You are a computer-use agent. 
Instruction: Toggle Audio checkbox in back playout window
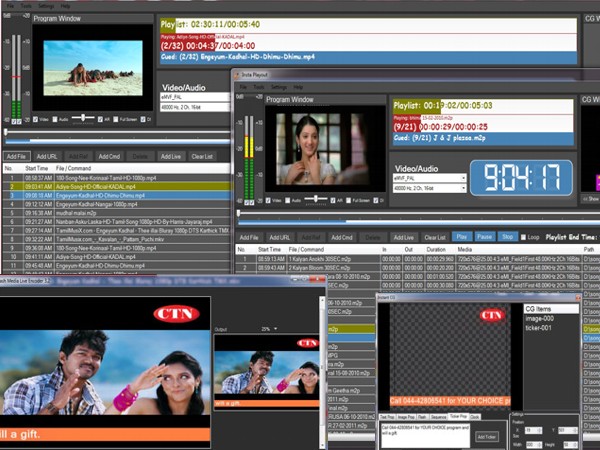(x=55, y=119)
